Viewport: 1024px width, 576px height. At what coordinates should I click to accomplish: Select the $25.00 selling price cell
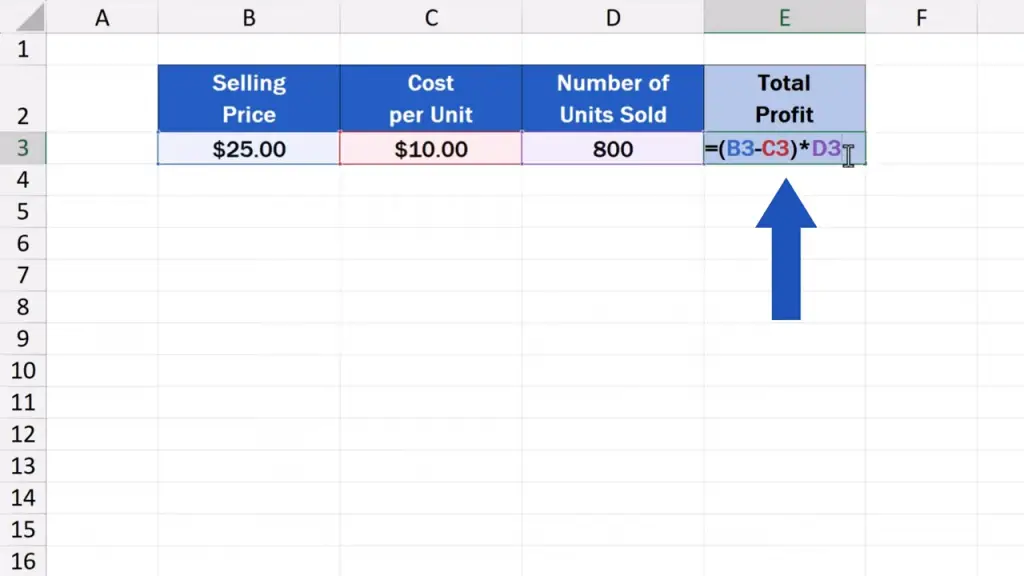pyautogui.click(x=248, y=149)
